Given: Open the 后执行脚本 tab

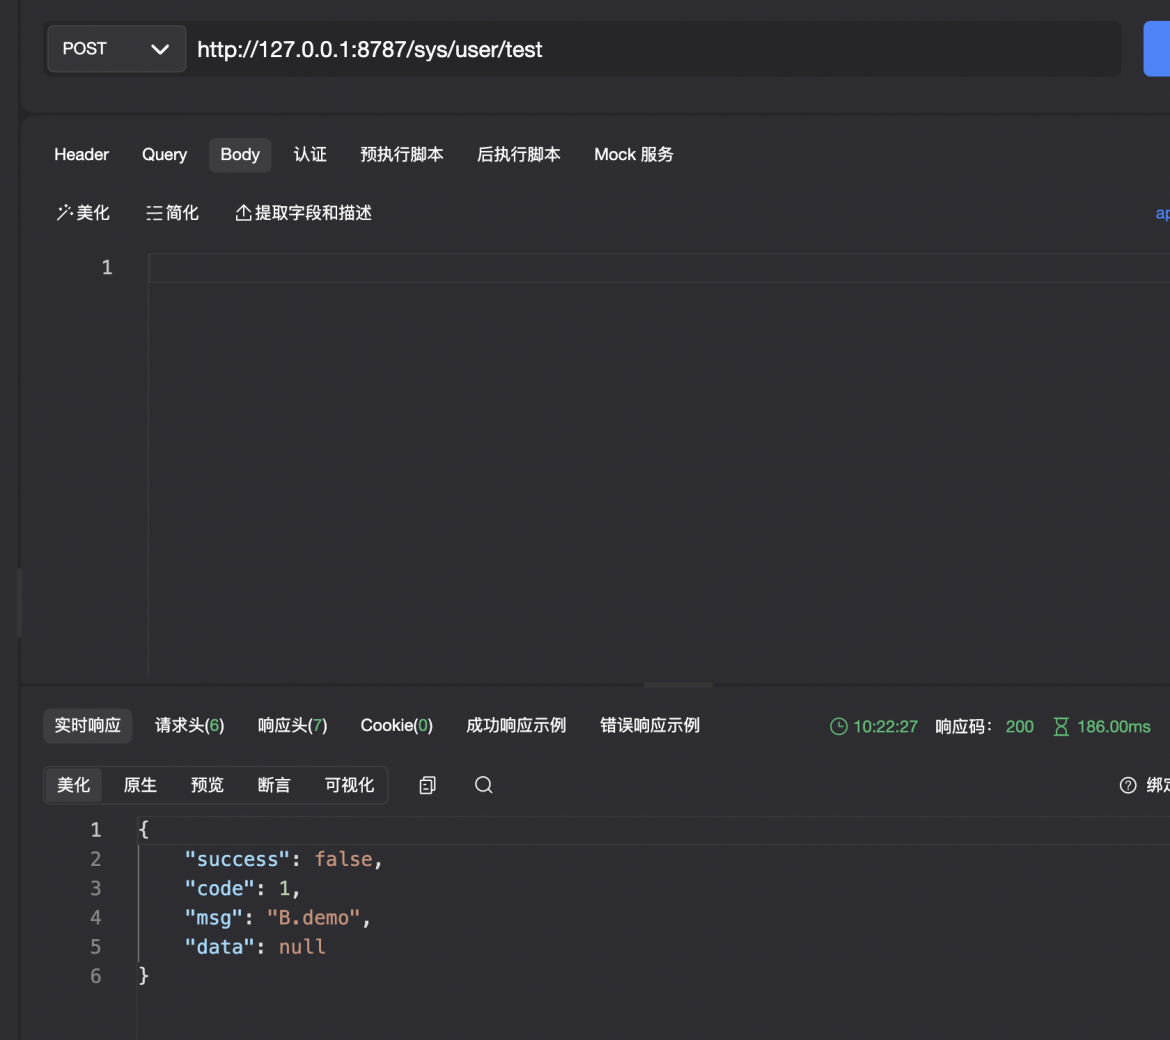Looking at the screenshot, I should pos(519,154).
